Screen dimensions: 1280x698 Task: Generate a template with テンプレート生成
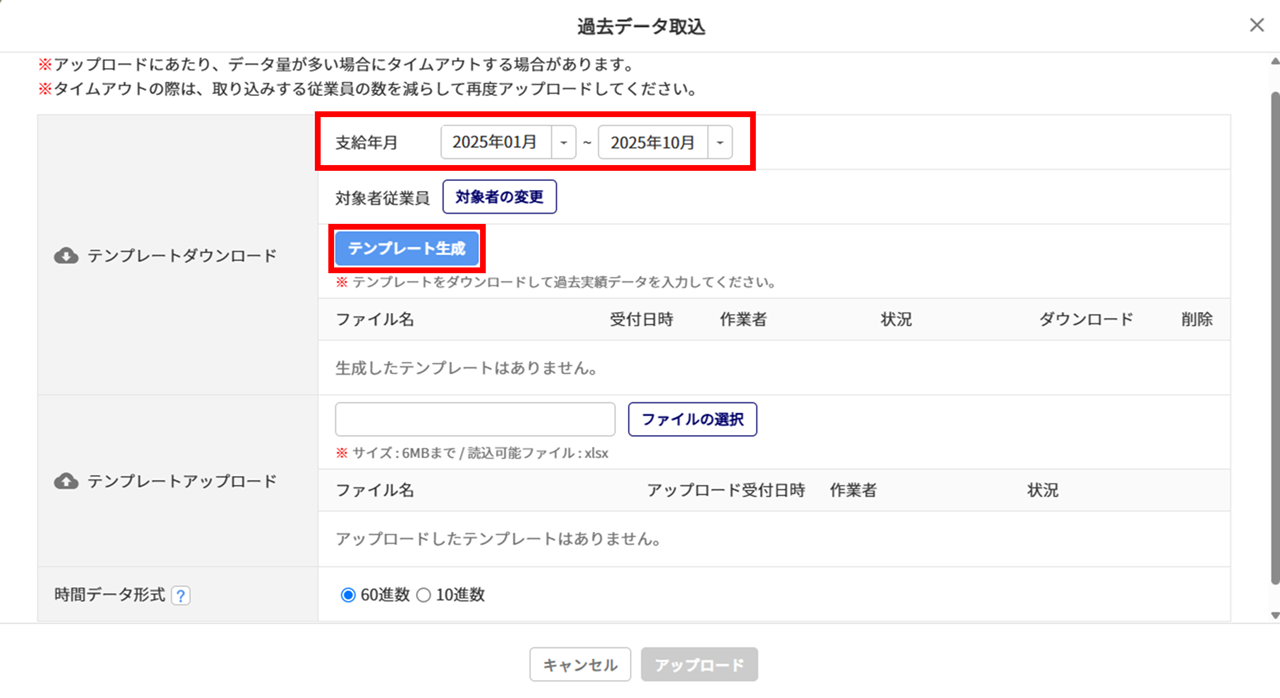pyautogui.click(x=407, y=249)
